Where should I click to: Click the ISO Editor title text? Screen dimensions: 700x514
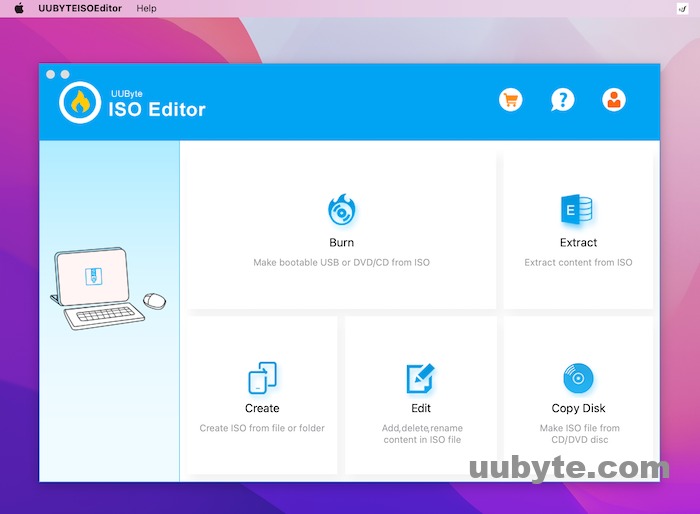pos(157,109)
